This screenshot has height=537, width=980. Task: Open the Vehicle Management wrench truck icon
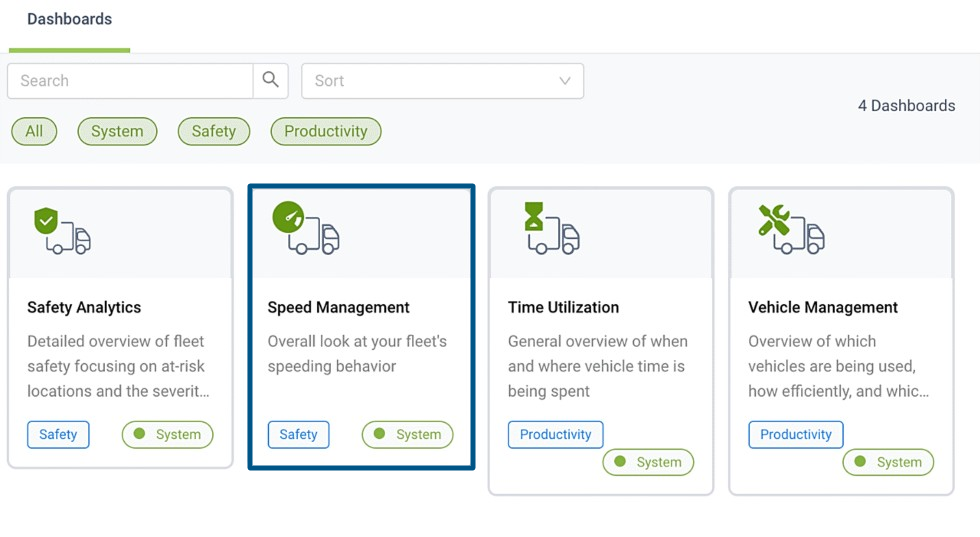click(791, 229)
